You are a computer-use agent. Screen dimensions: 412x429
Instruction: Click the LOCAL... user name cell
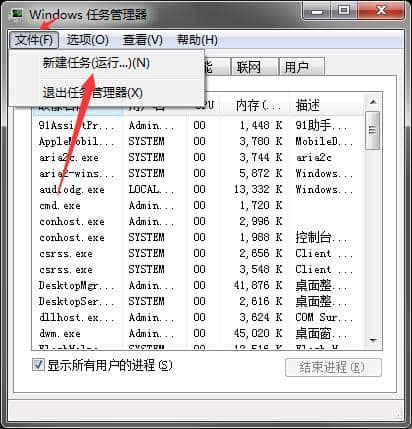151,189
